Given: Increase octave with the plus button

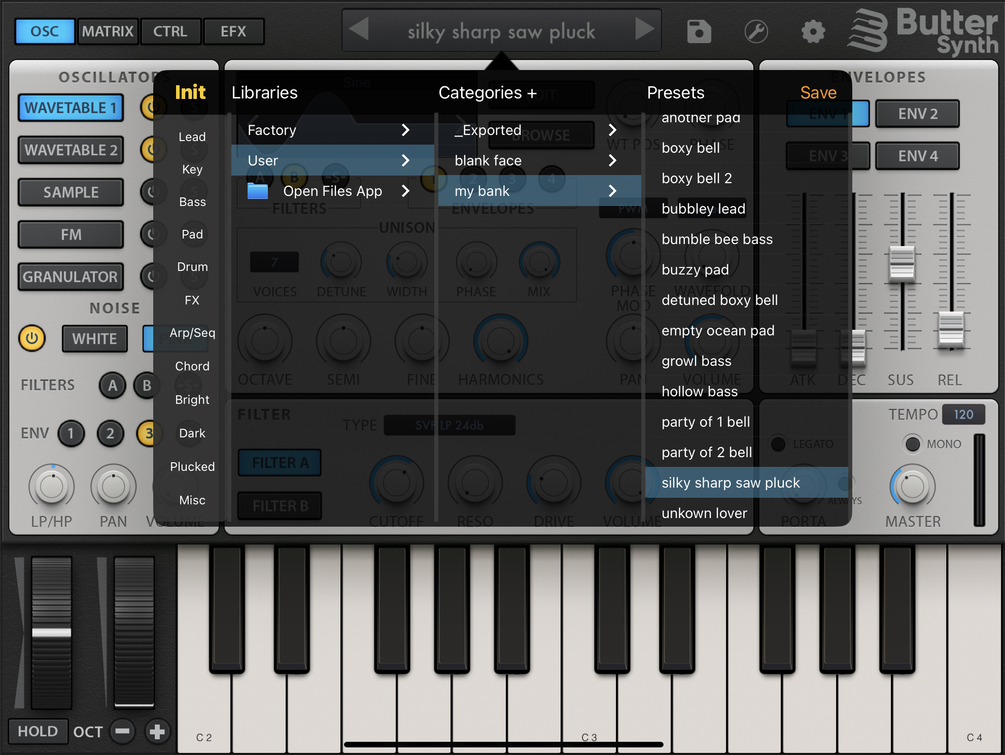Looking at the screenshot, I should click(x=157, y=731).
